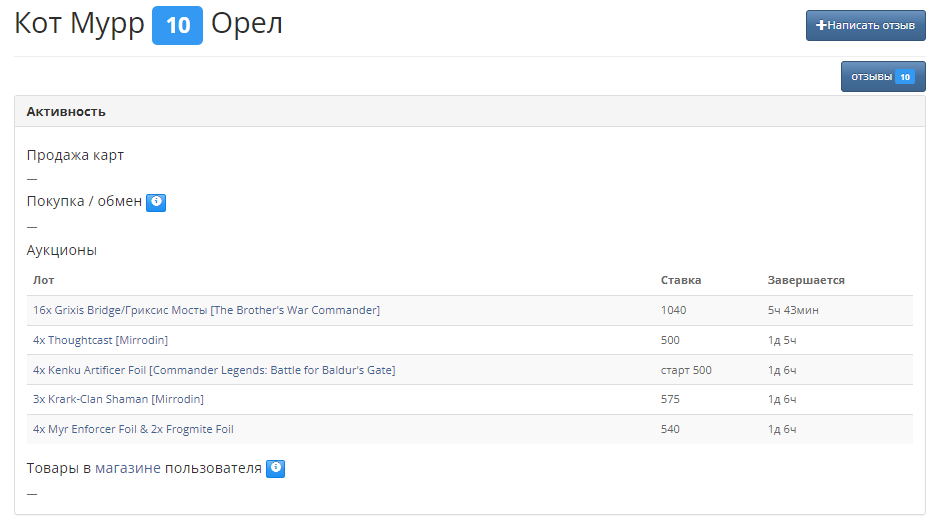Select the 4x Kenku Artificer Foil lot
The height and width of the screenshot is (521, 943).
point(214,370)
